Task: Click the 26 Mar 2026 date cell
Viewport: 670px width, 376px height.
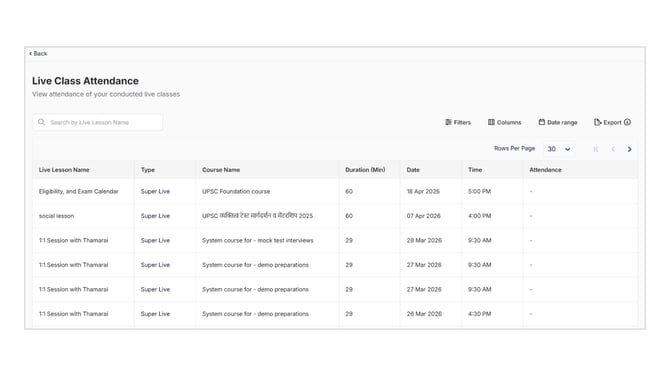Action: 424,314
